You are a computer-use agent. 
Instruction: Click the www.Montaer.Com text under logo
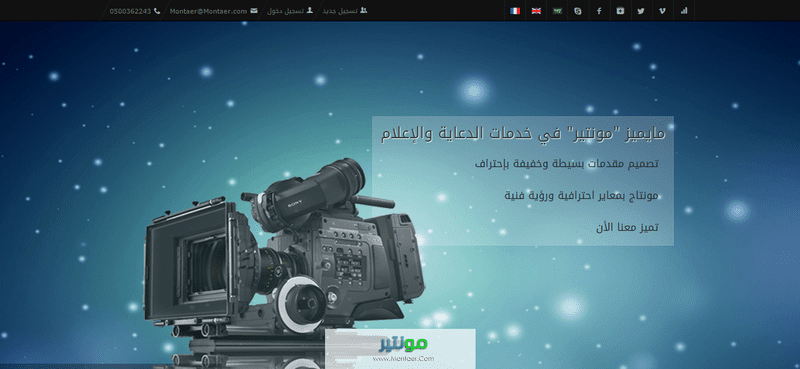click(403, 358)
